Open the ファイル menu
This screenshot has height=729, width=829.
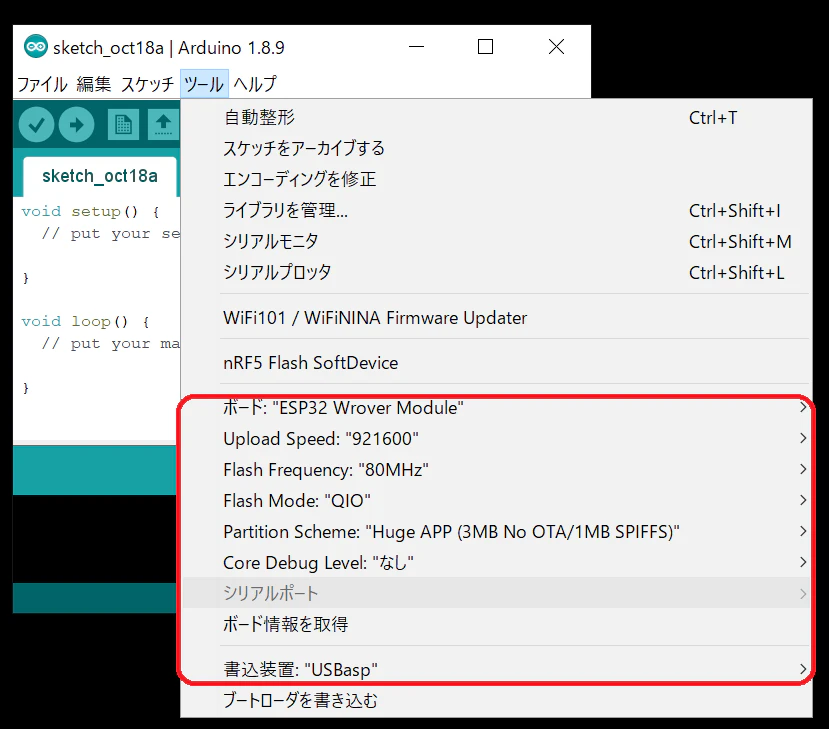42,84
